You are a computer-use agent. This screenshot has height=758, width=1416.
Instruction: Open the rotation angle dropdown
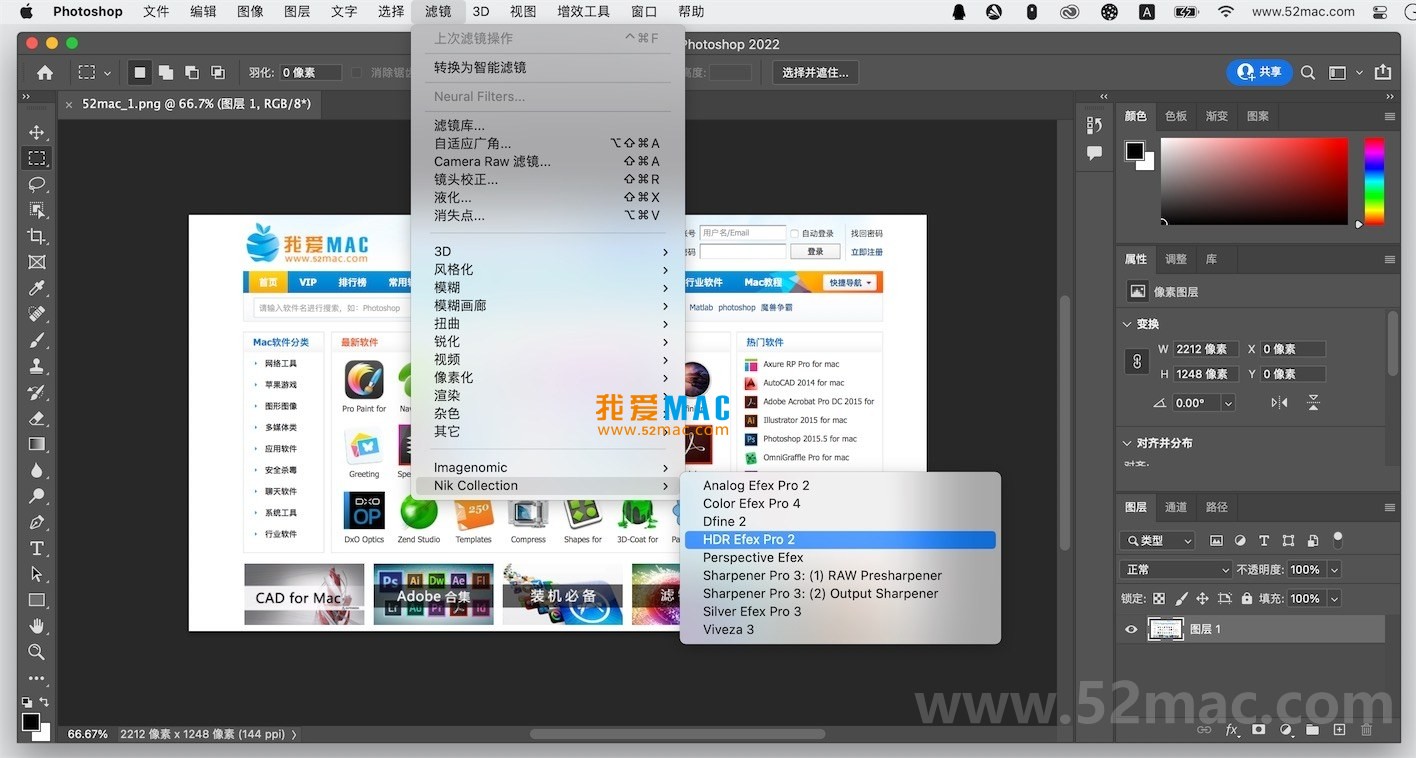click(1228, 403)
